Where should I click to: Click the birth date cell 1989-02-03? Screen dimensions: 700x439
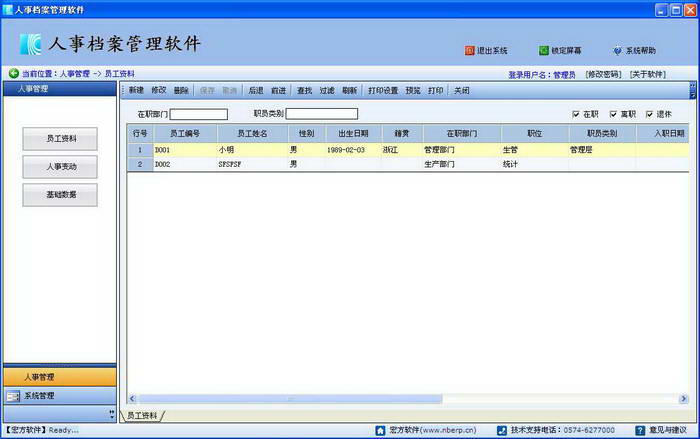353,150
